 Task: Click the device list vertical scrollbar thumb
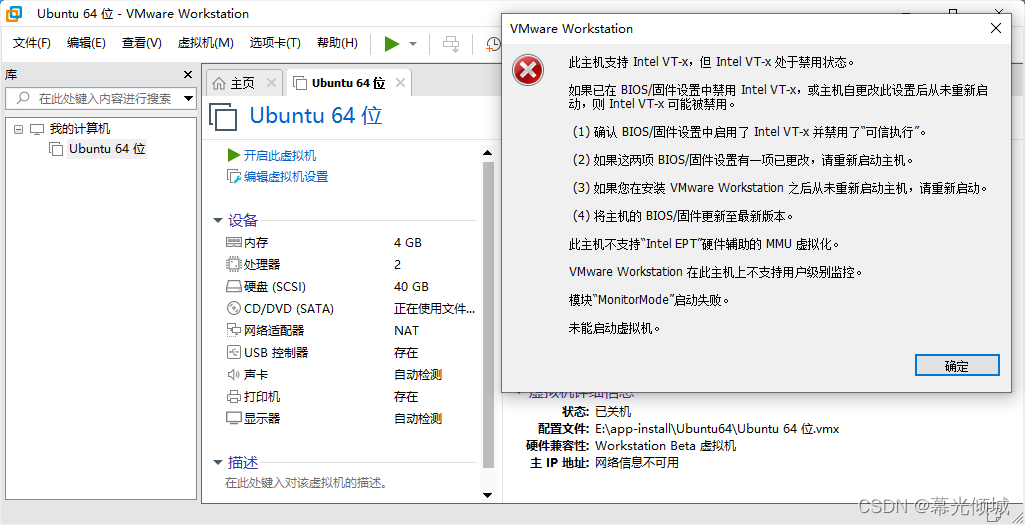[488, 315]
